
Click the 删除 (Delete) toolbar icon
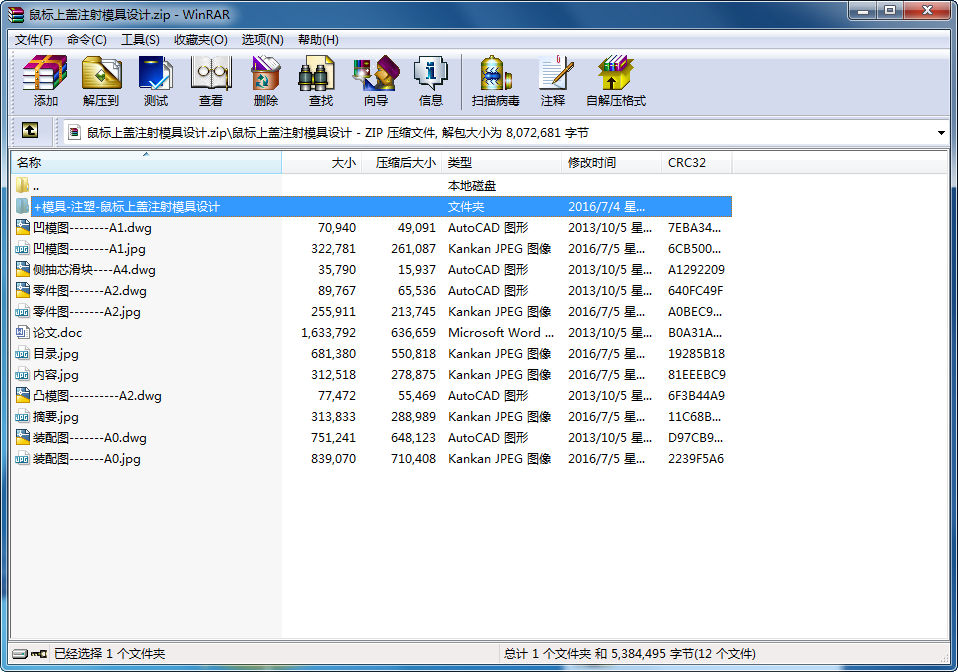[x=266, y=73]
